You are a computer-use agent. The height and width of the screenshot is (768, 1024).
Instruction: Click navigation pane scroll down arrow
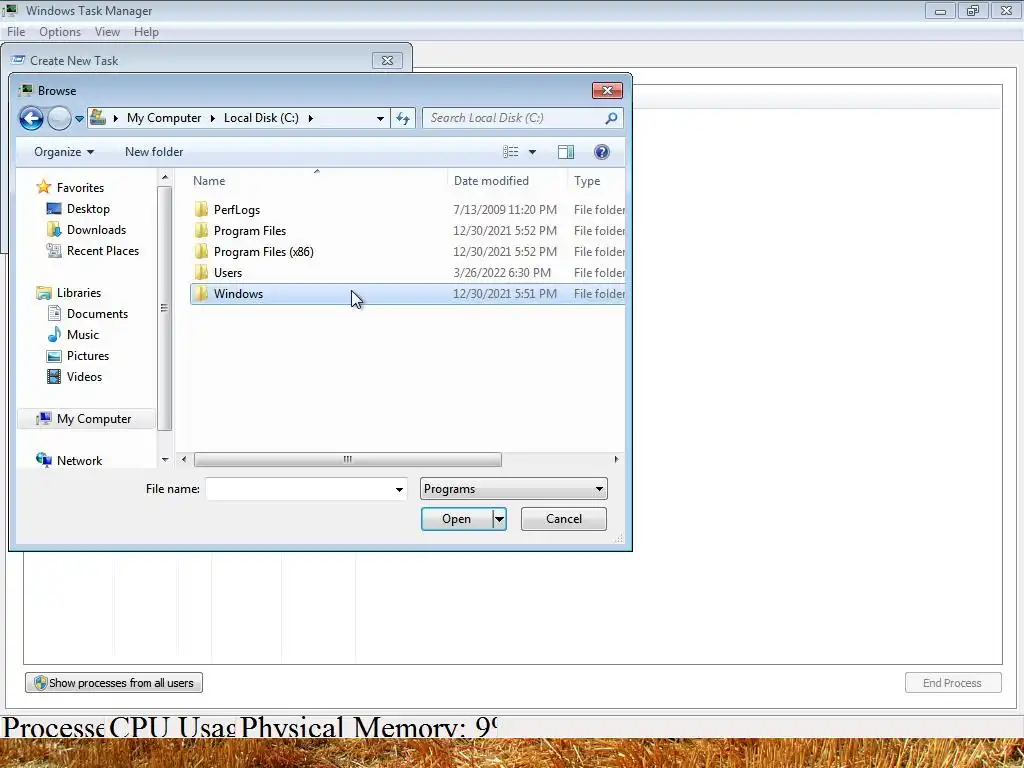click(x=165, y=460)
